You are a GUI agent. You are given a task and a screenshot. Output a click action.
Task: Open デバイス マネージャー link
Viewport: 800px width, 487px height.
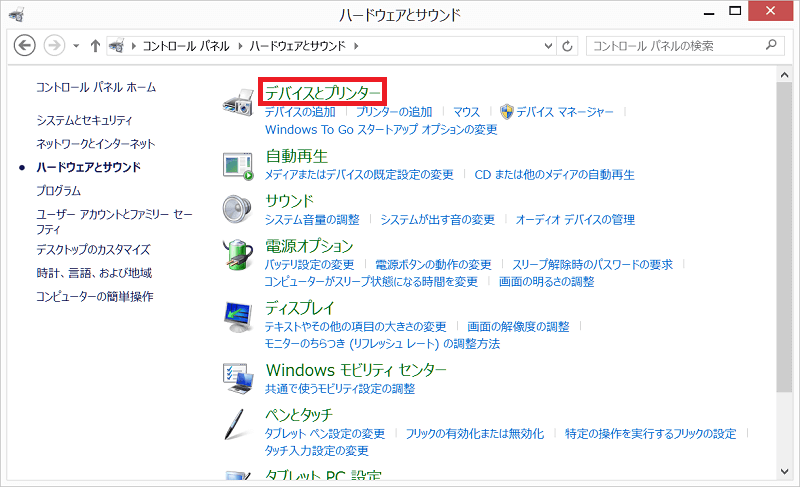pyautogui.click(x=565, y=112)
